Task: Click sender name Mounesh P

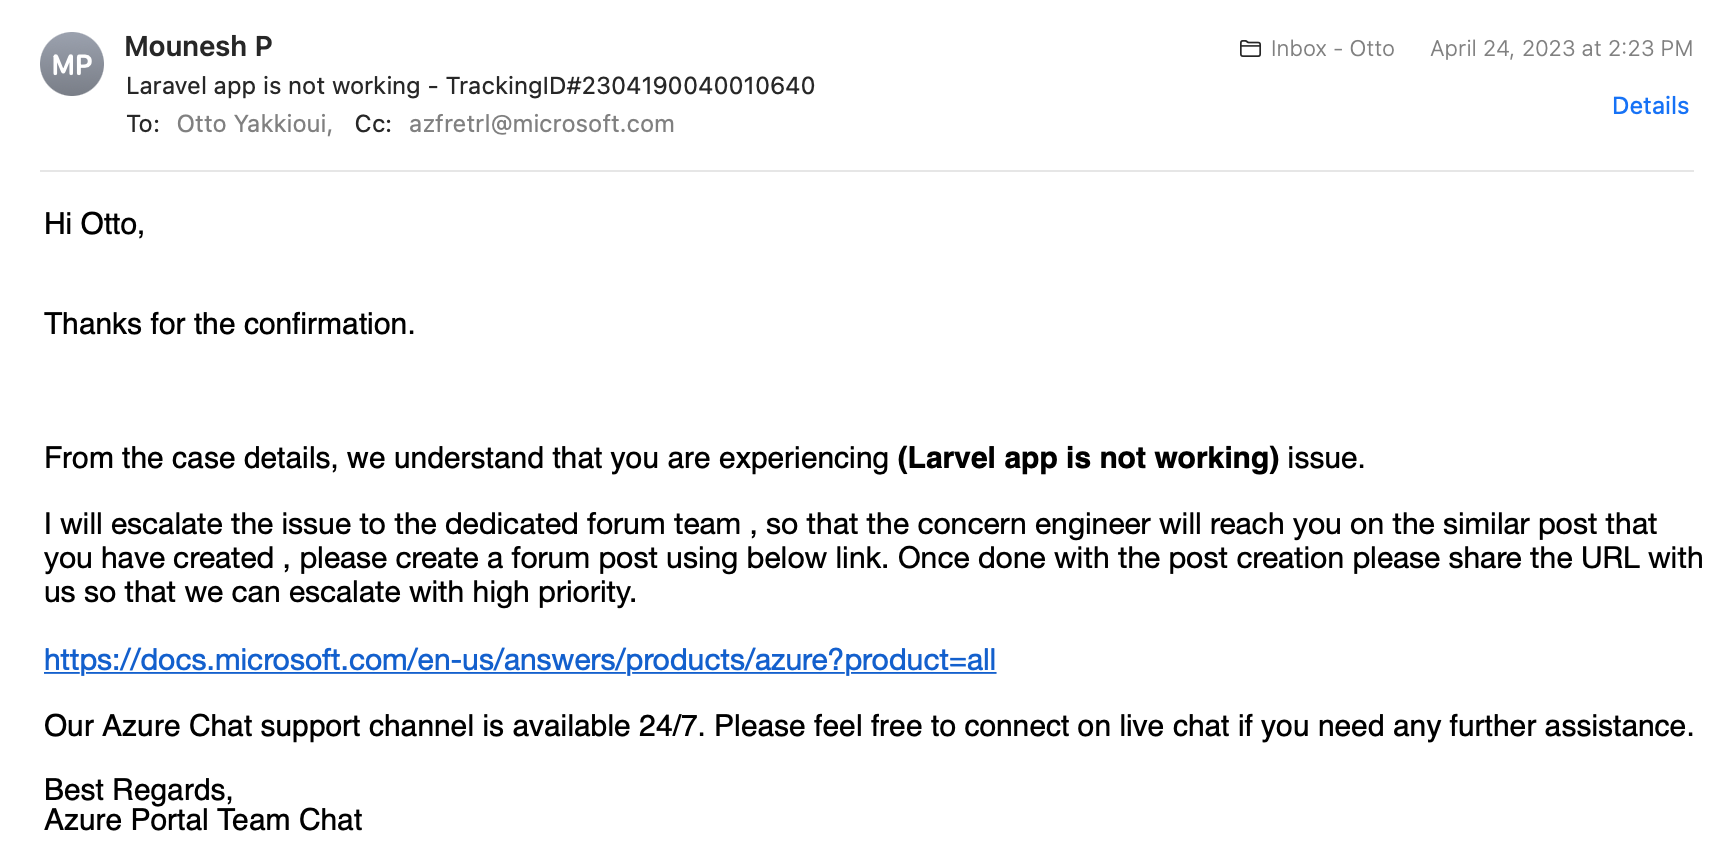Action: pos(198,47)
